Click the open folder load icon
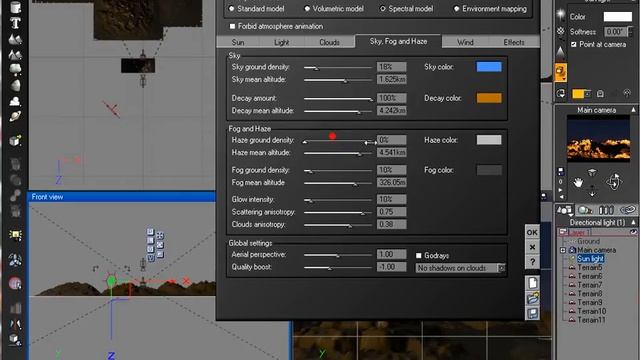The height and width of the screenshot is (360, 640). coord(532,298)
